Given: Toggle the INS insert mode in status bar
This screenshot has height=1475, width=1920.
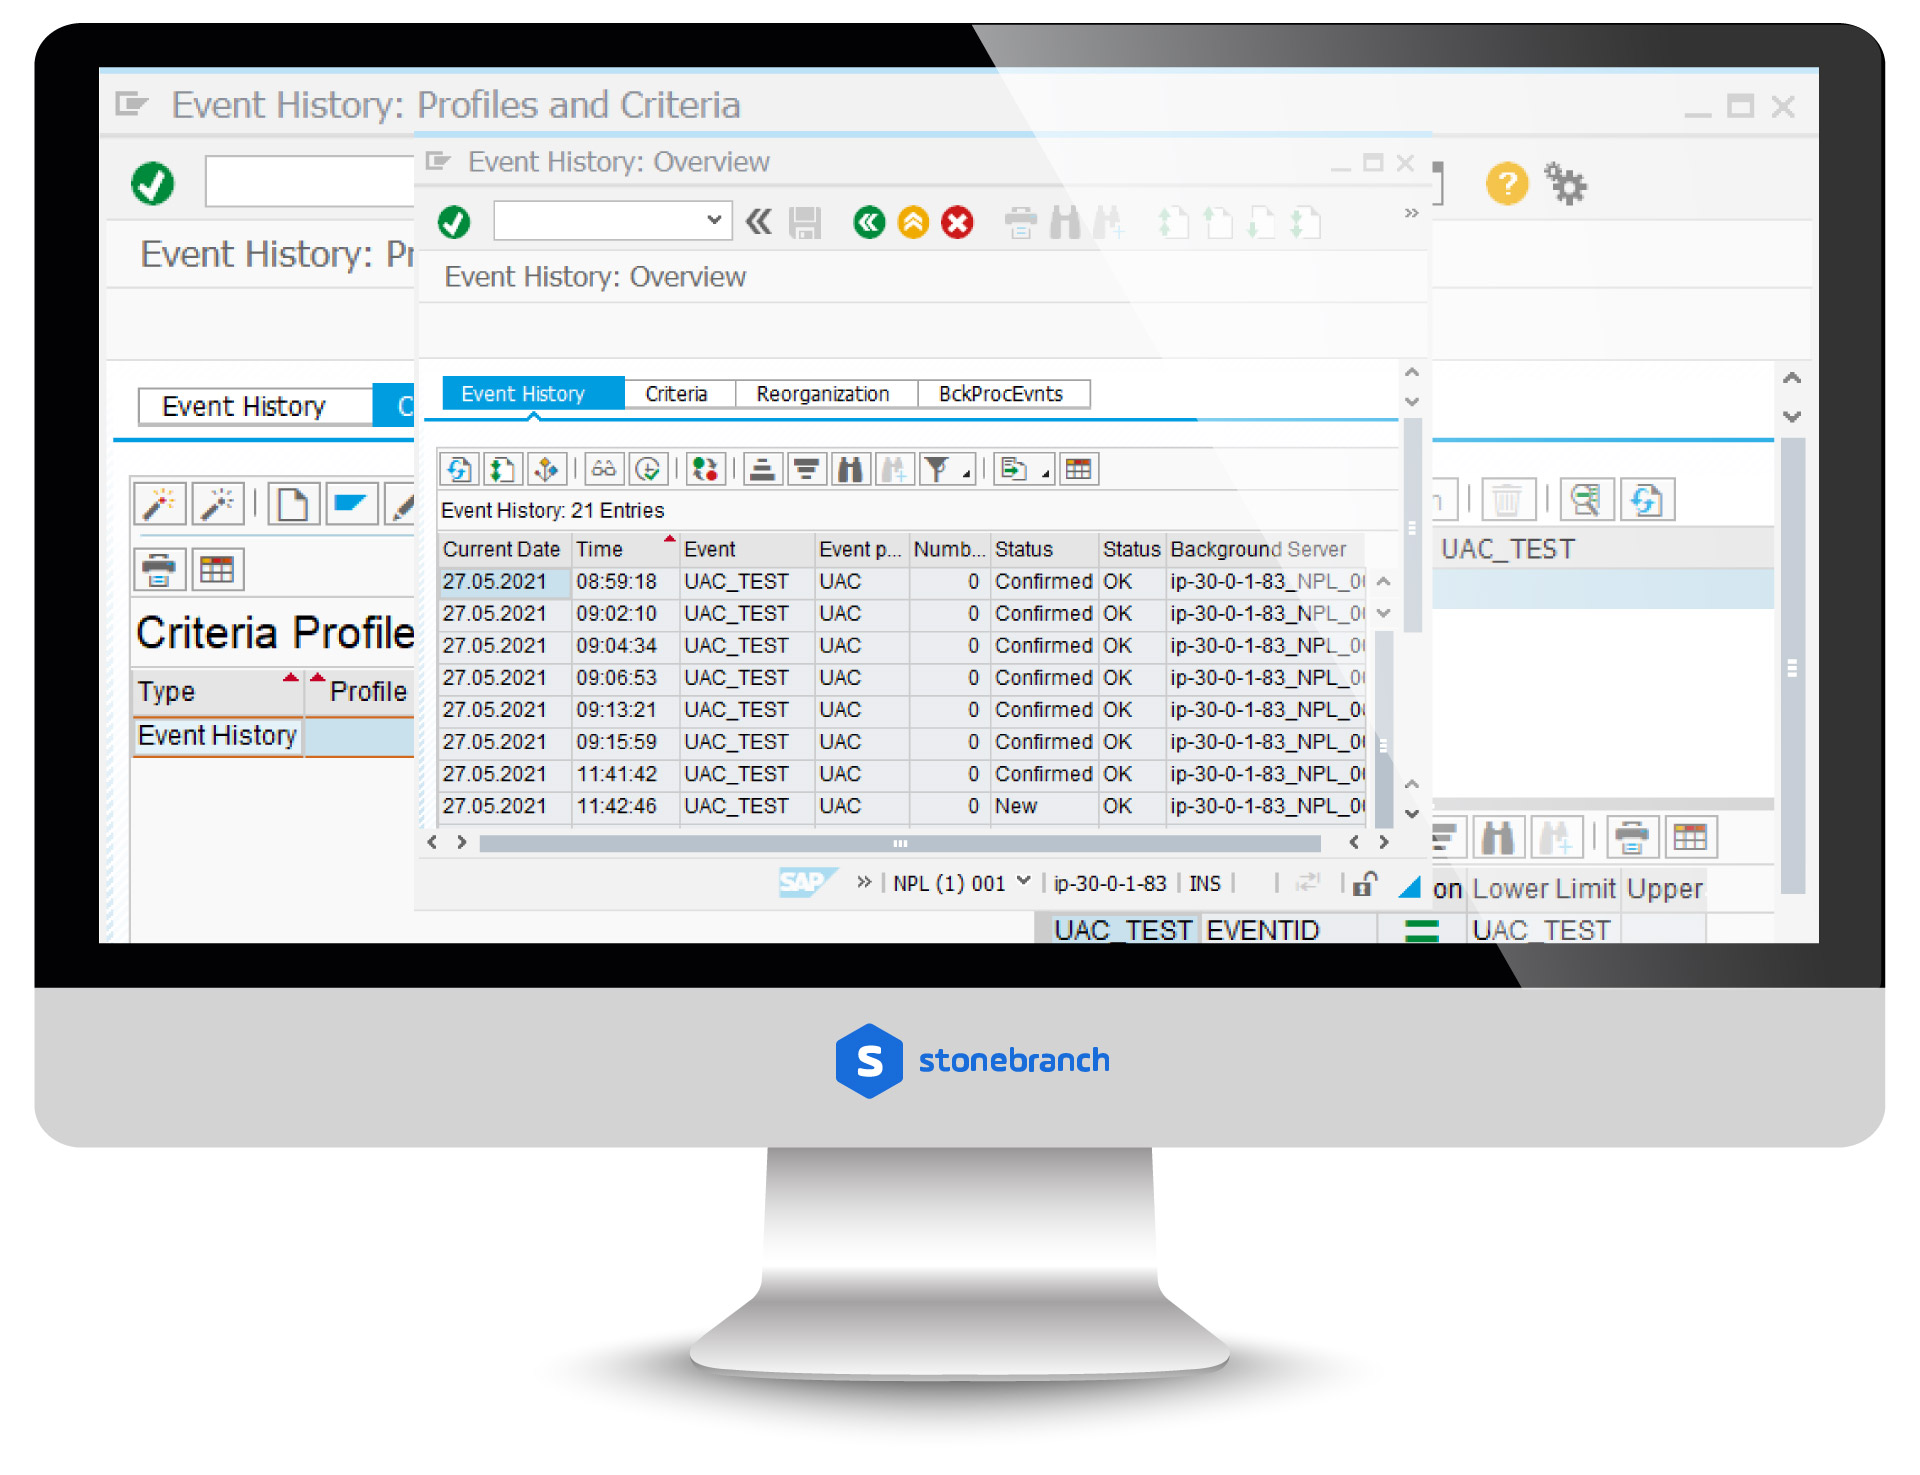Looking at the screenshot, I should click(1205, 884).
